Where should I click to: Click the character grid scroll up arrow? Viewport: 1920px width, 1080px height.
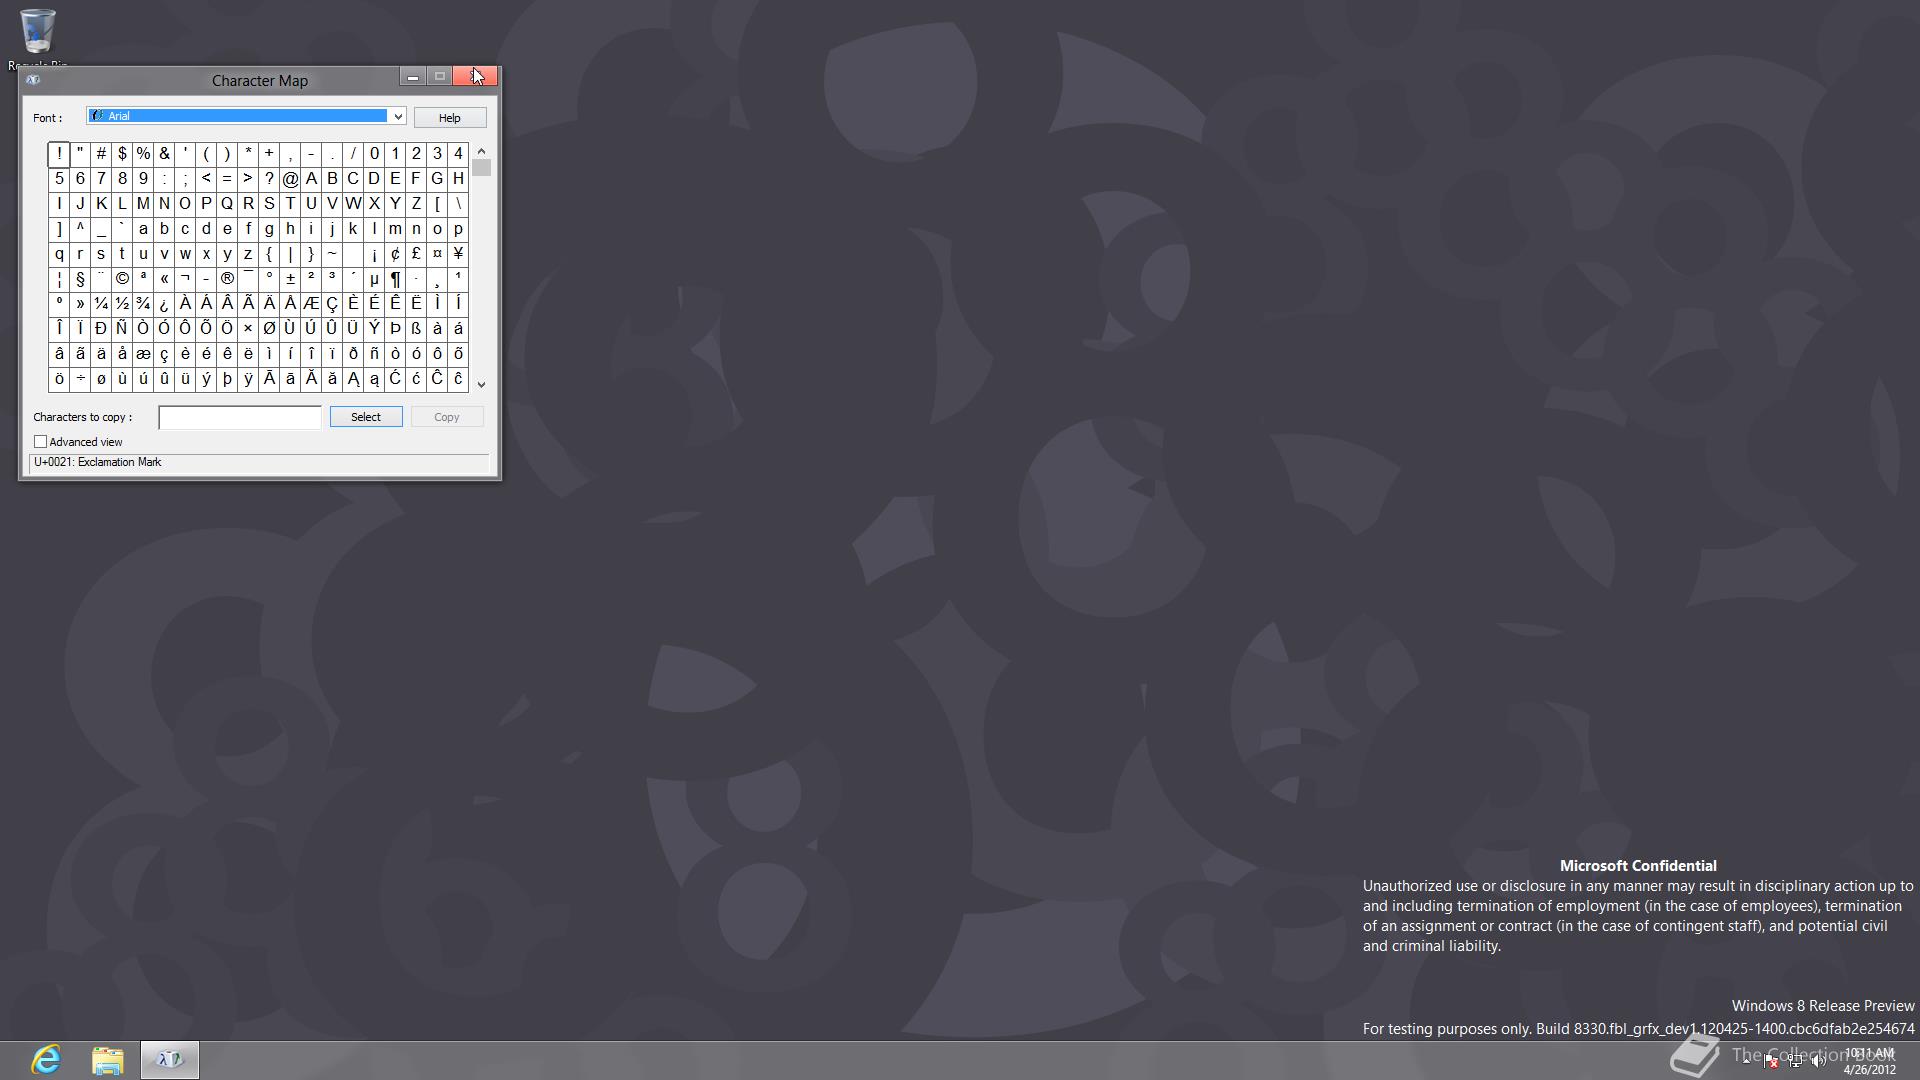tap(481, 151)
